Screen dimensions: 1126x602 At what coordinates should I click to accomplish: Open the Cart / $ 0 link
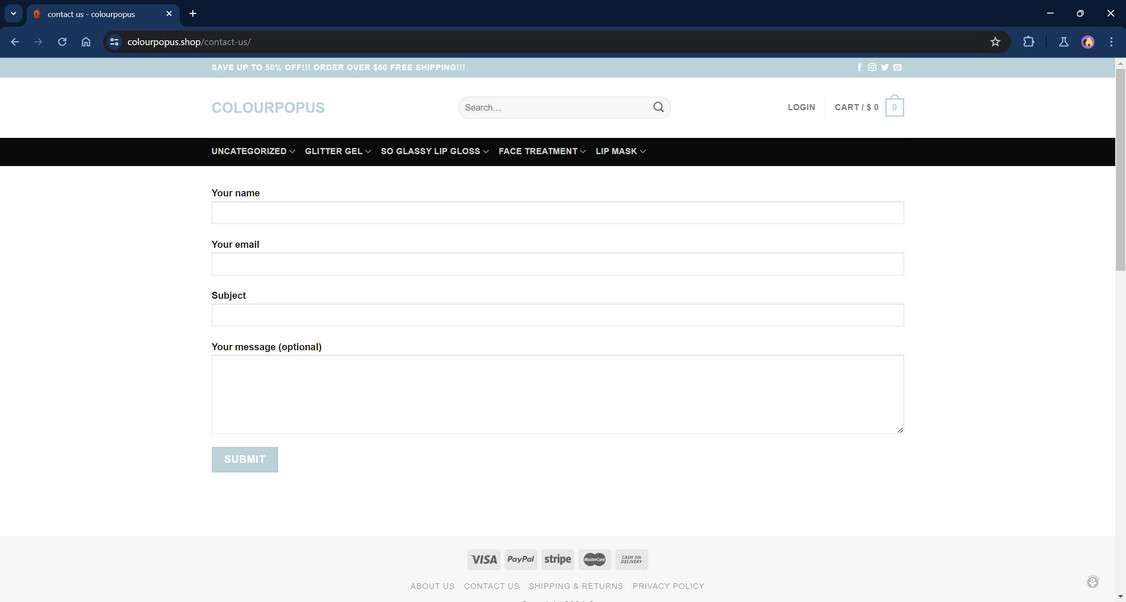click(856, 107)
